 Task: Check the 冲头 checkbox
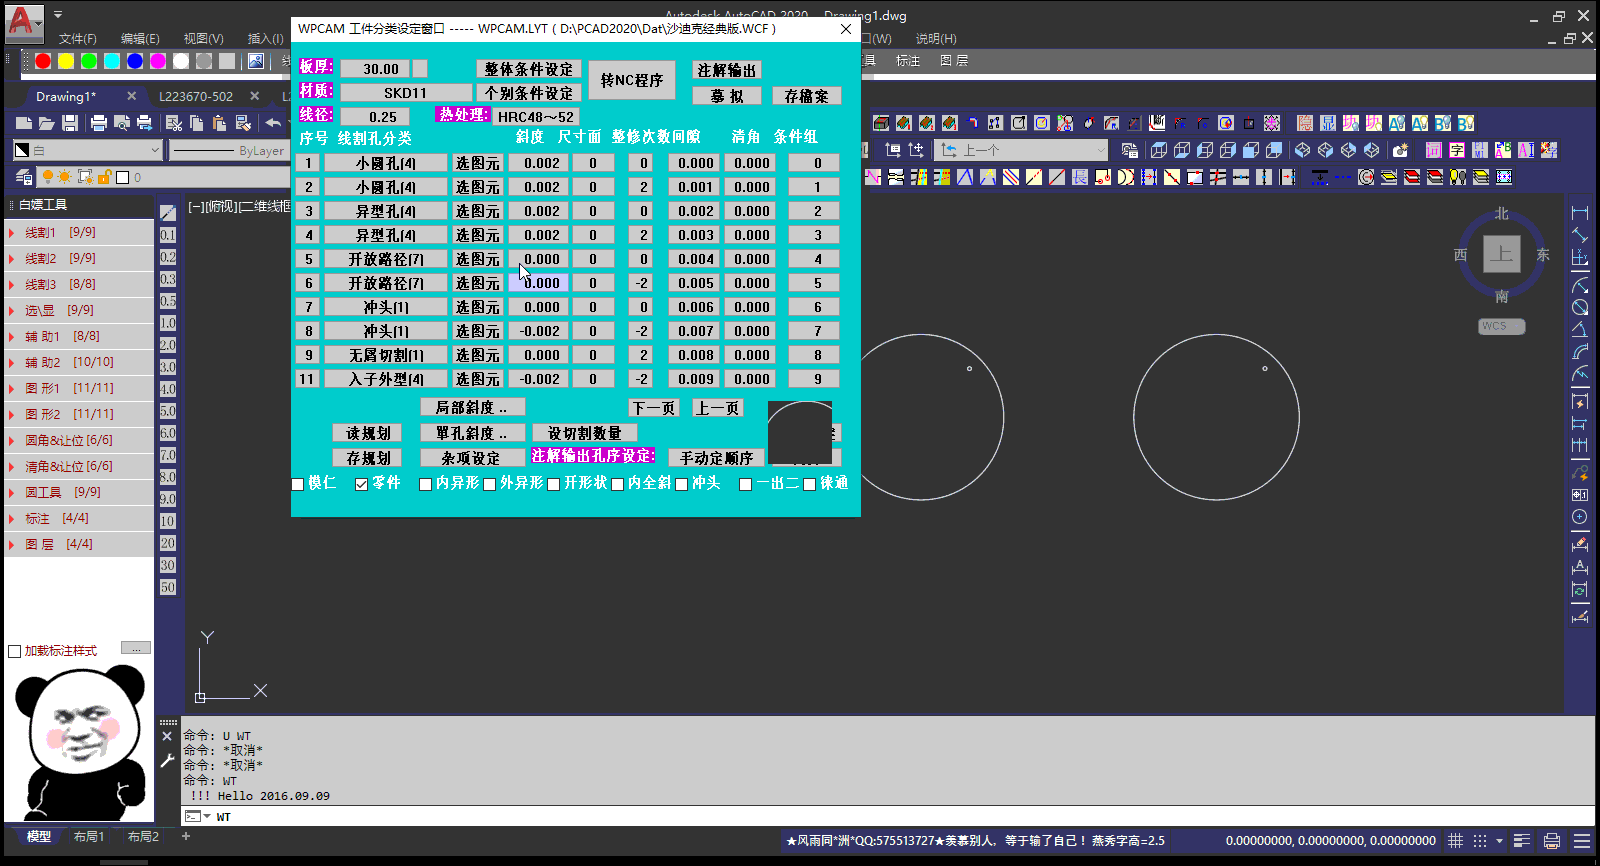point(682,484)
